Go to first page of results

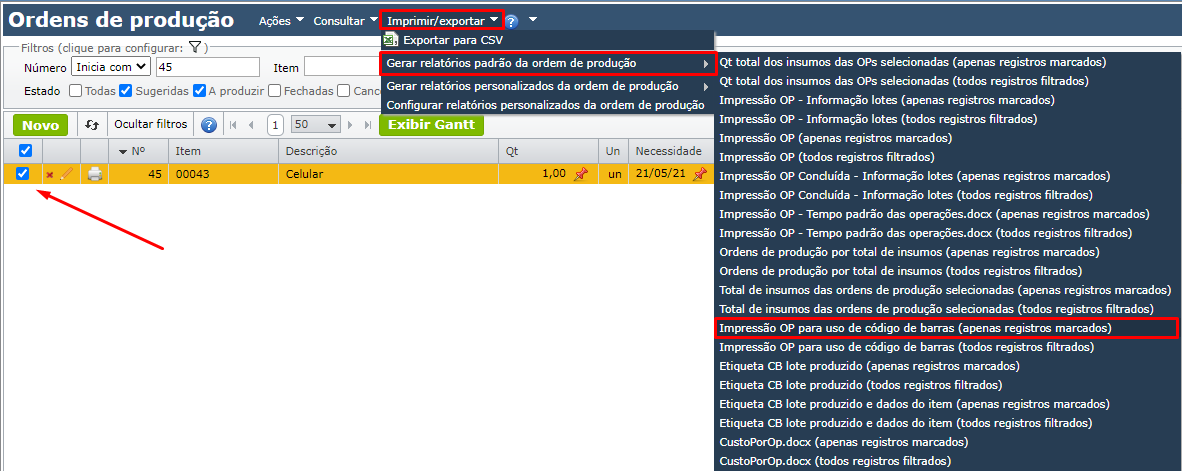[x=233, y=125]
